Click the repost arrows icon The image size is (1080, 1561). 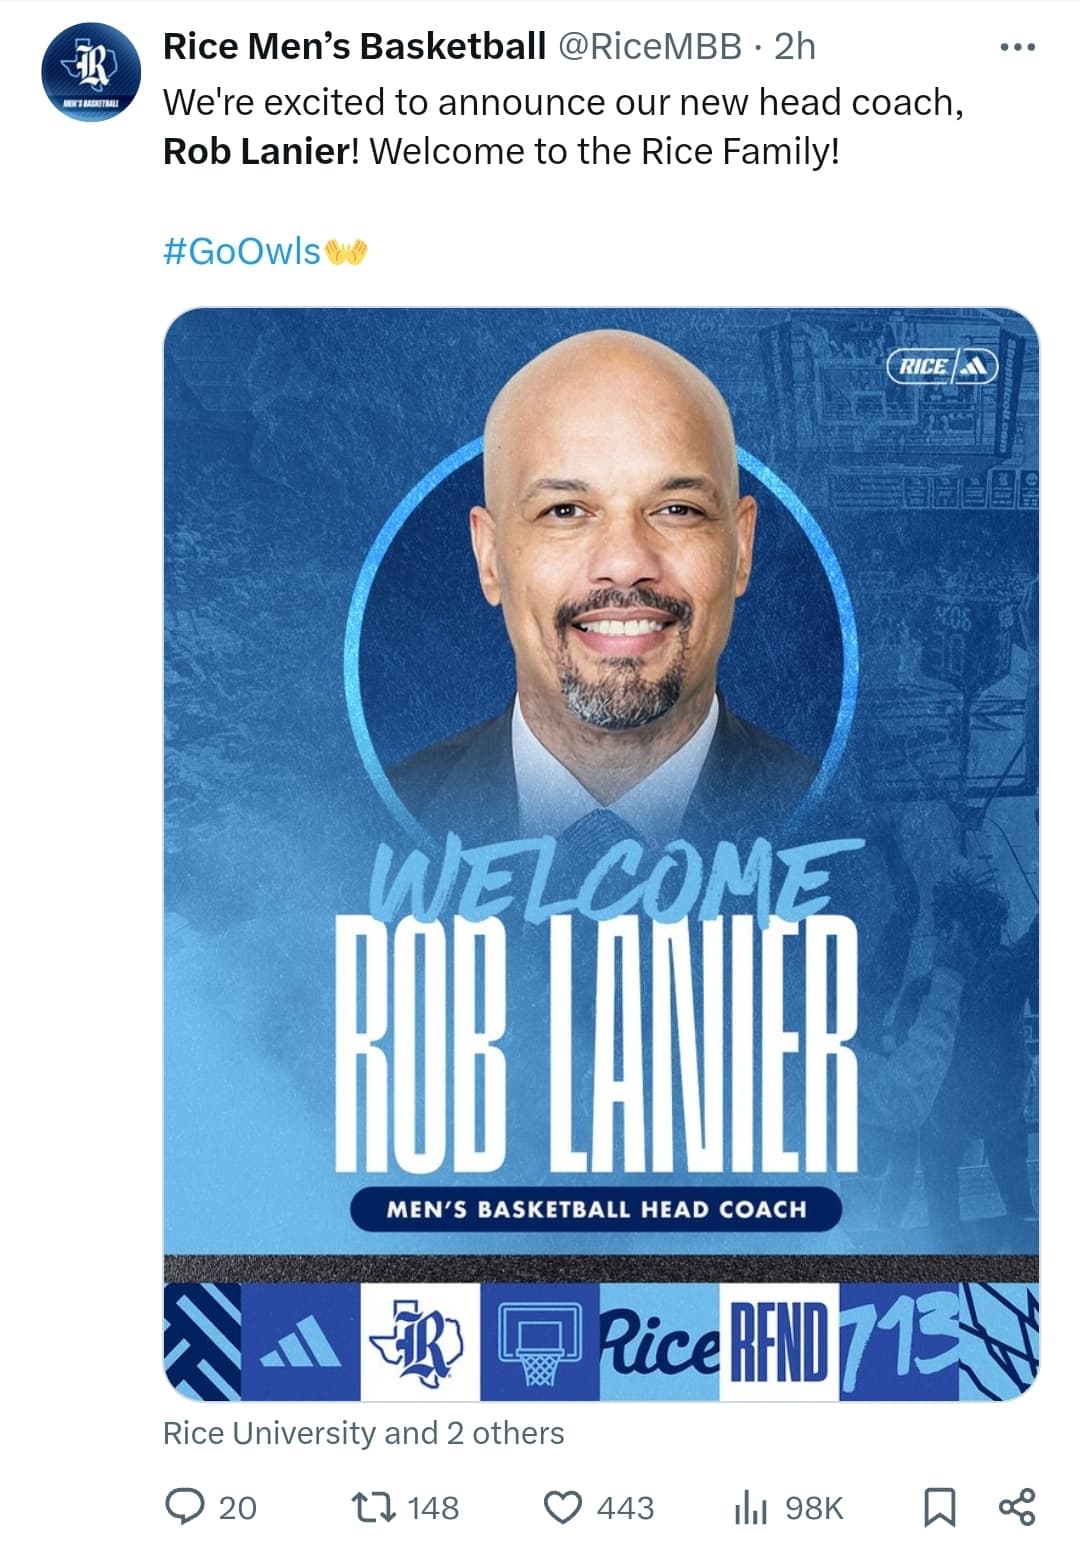click(375, 1507)
